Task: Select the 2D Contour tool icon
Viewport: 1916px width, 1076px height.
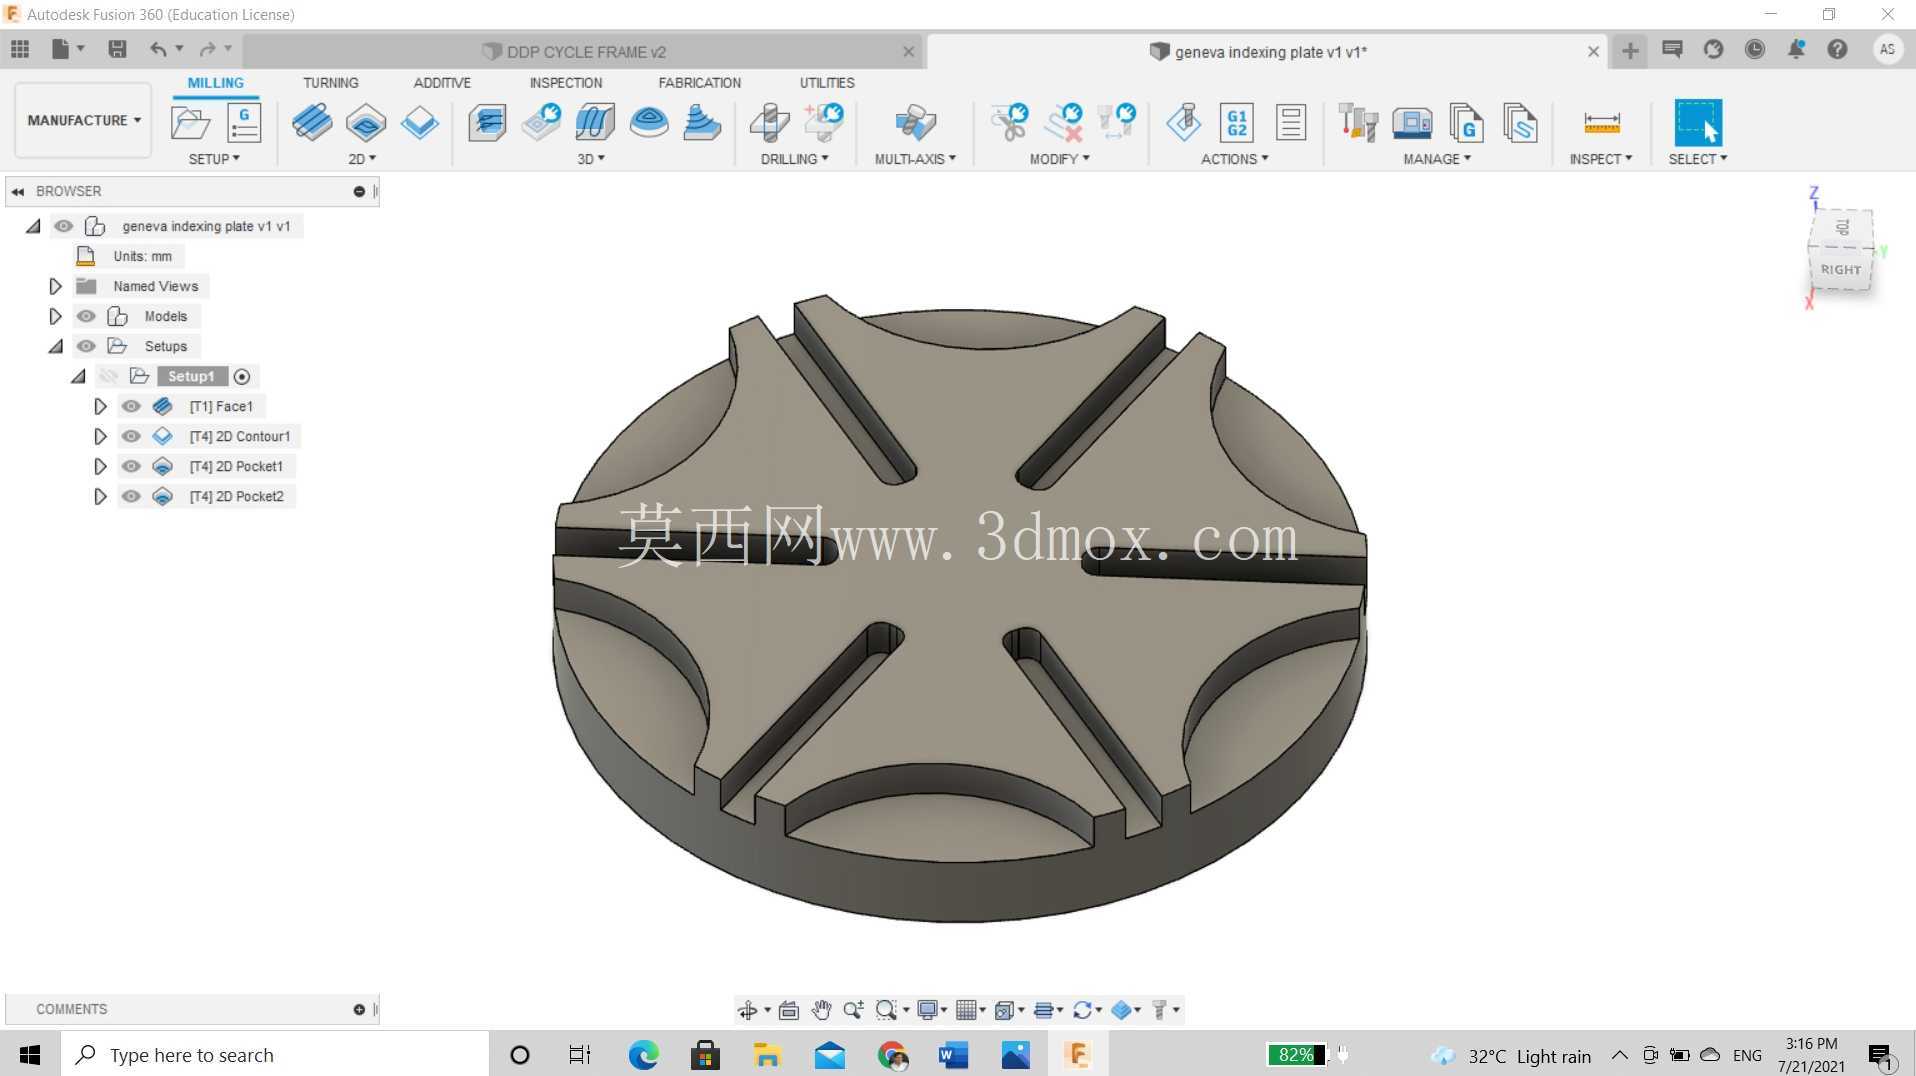Action: 420,123
